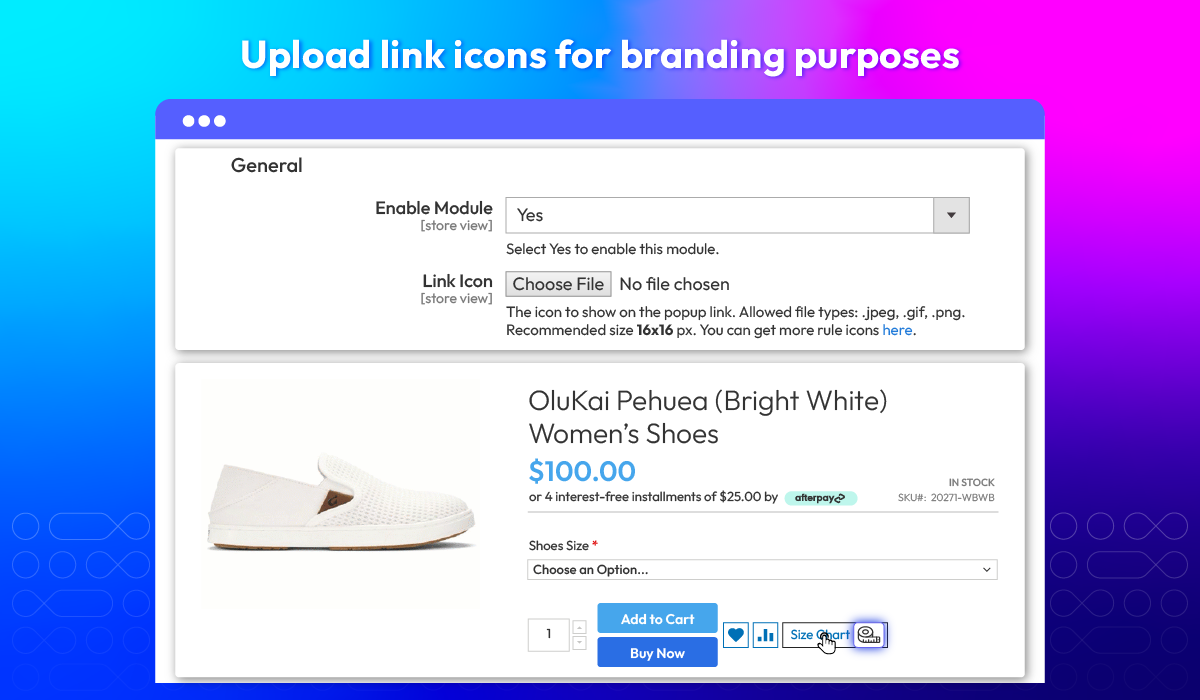
Task: Click the first white dot in window header
Action: [189, 121]
